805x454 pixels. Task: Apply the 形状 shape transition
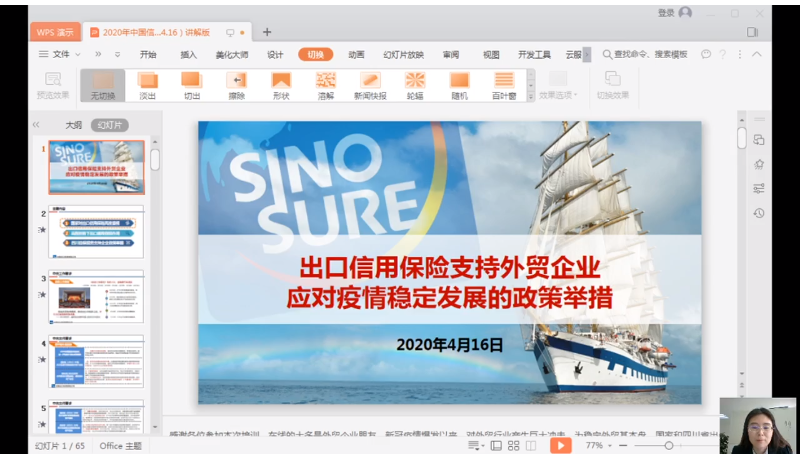point(281,85)
